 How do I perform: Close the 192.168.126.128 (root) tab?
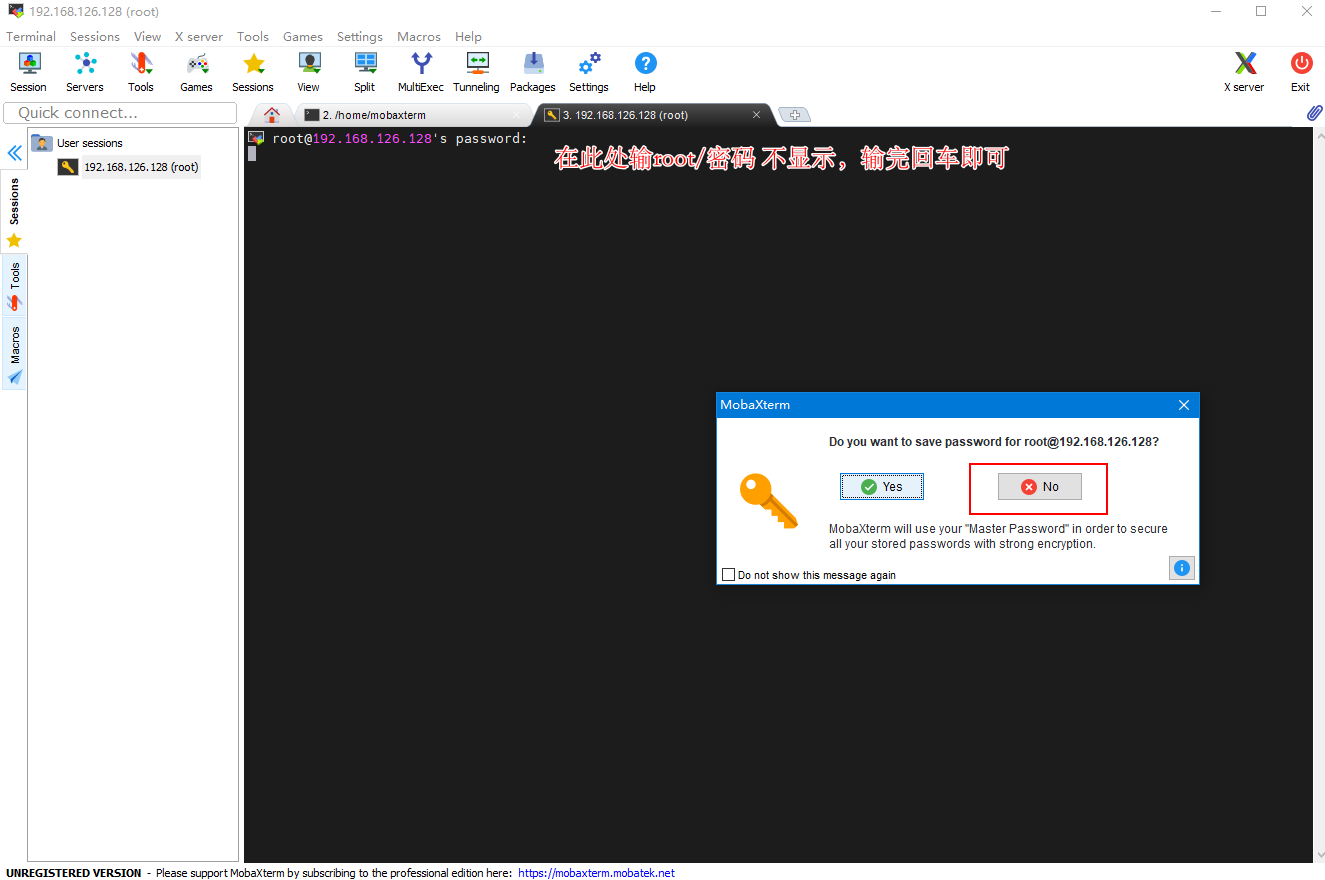757,115
